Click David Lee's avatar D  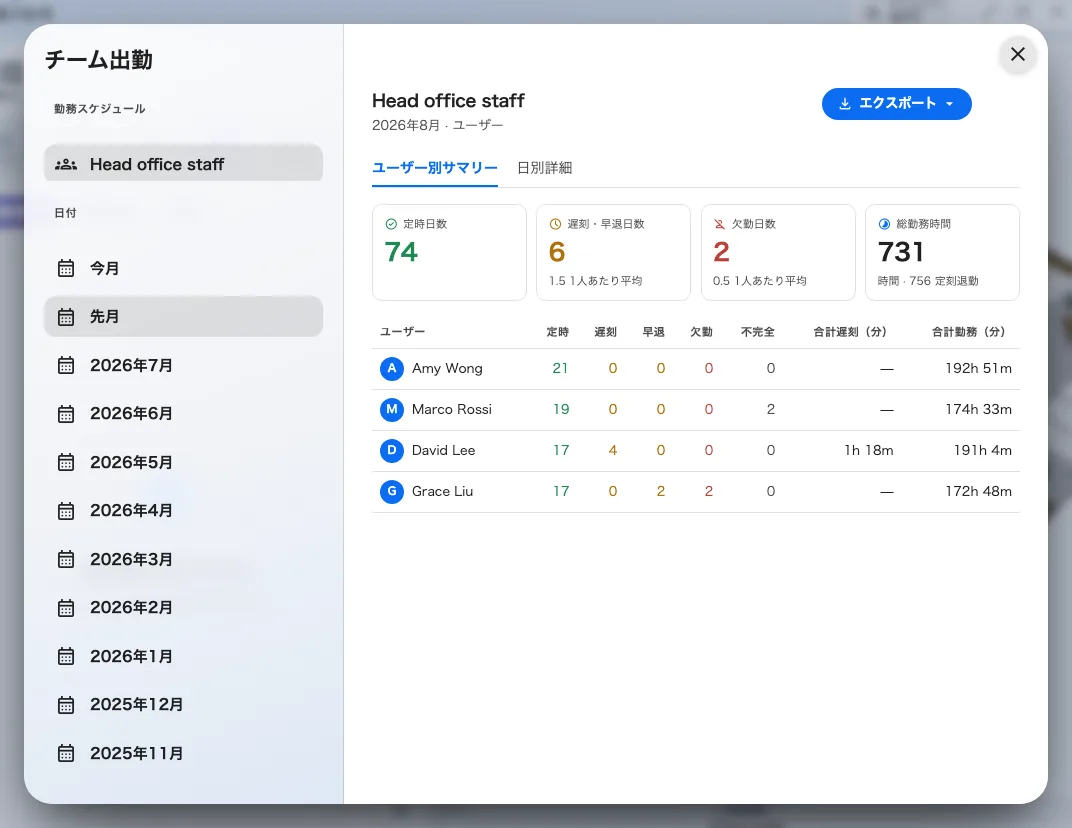(392, 451)
